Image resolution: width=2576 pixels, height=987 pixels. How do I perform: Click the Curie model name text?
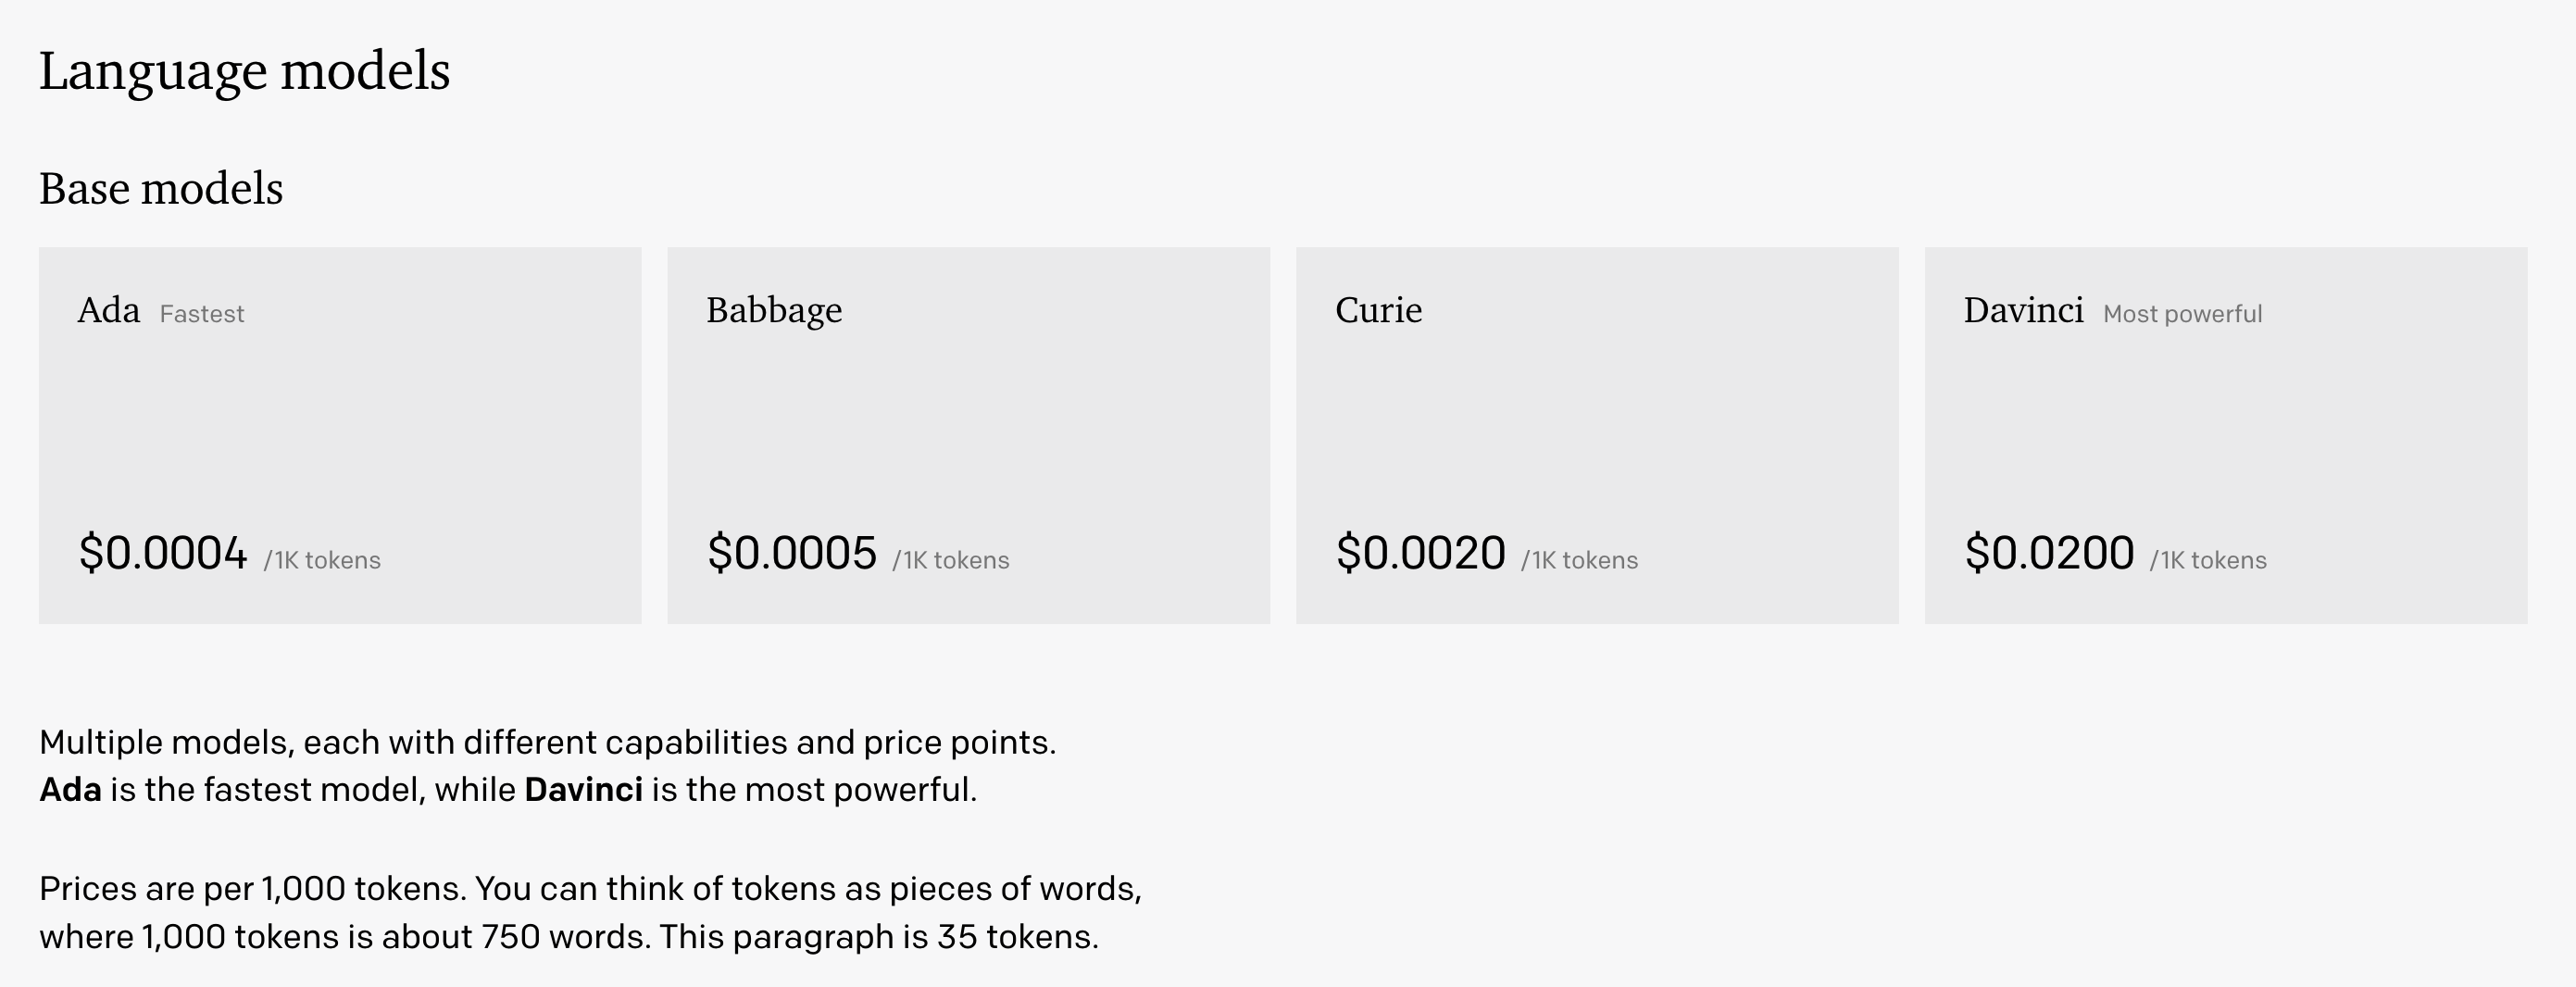coord(1378,310)
